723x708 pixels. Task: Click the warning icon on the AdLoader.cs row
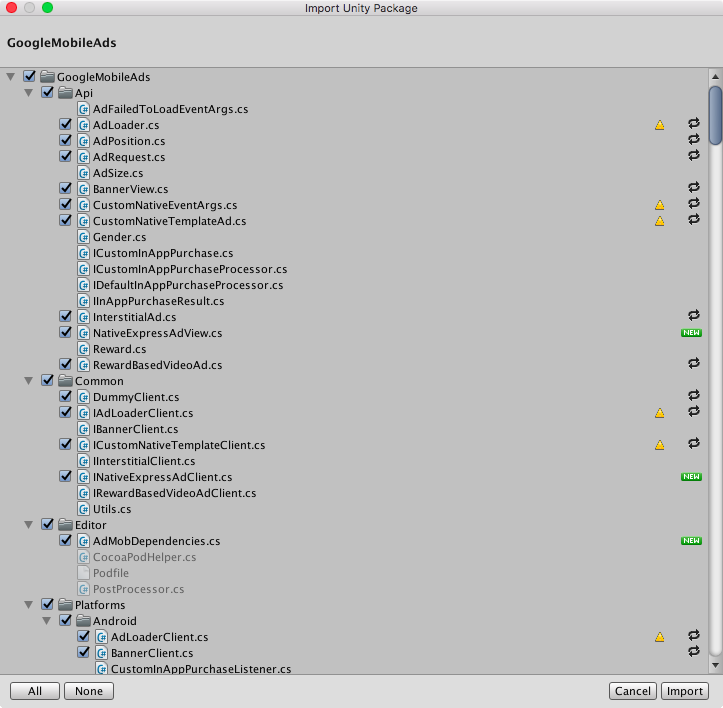click(660, 125)
